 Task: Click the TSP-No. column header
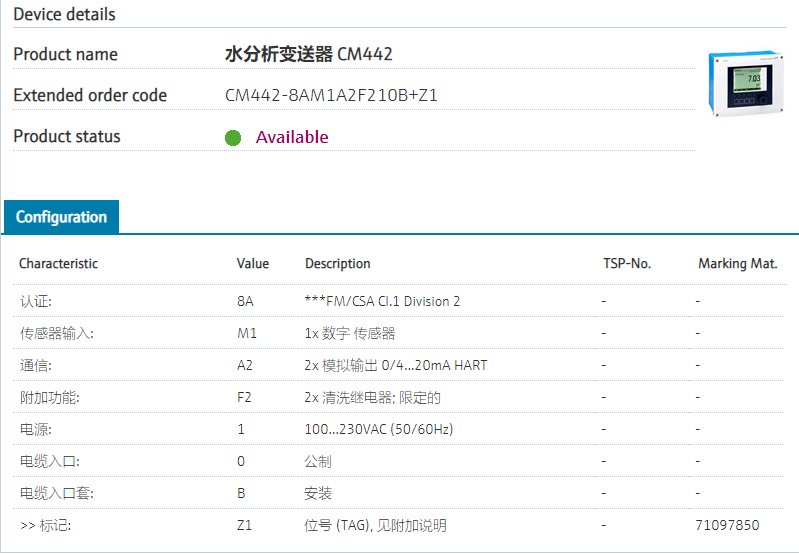click(626, 264)
